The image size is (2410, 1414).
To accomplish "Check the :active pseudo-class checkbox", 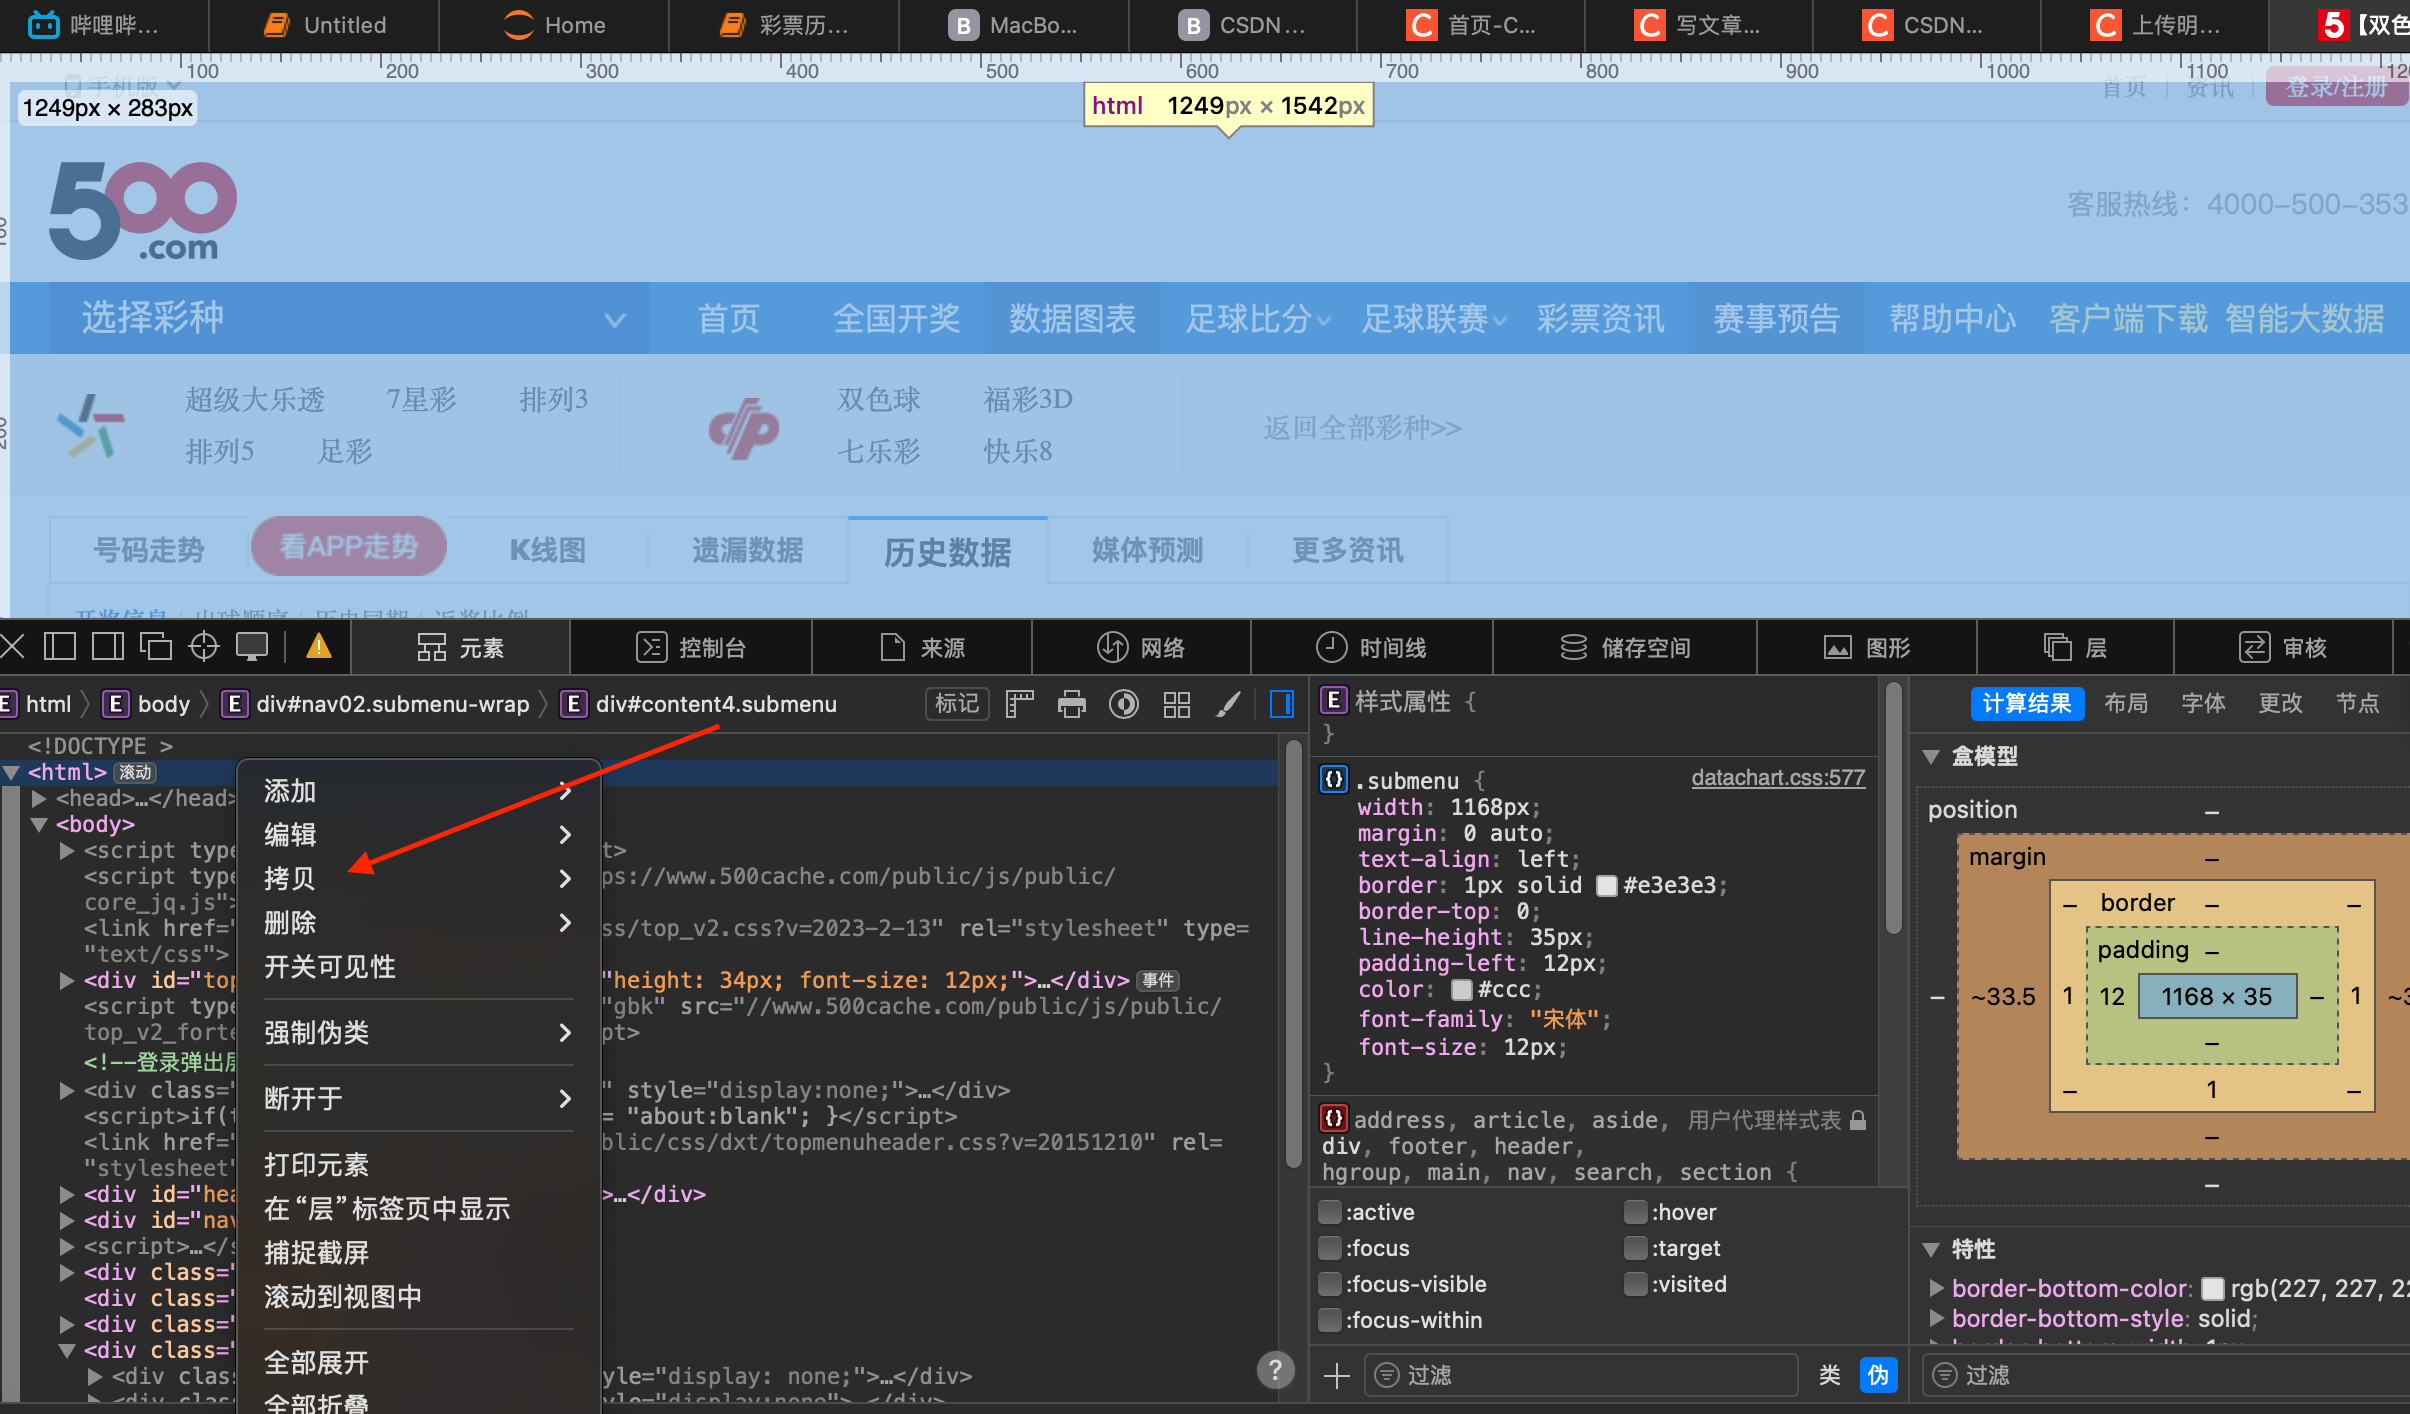I will click(1330, 1212).
